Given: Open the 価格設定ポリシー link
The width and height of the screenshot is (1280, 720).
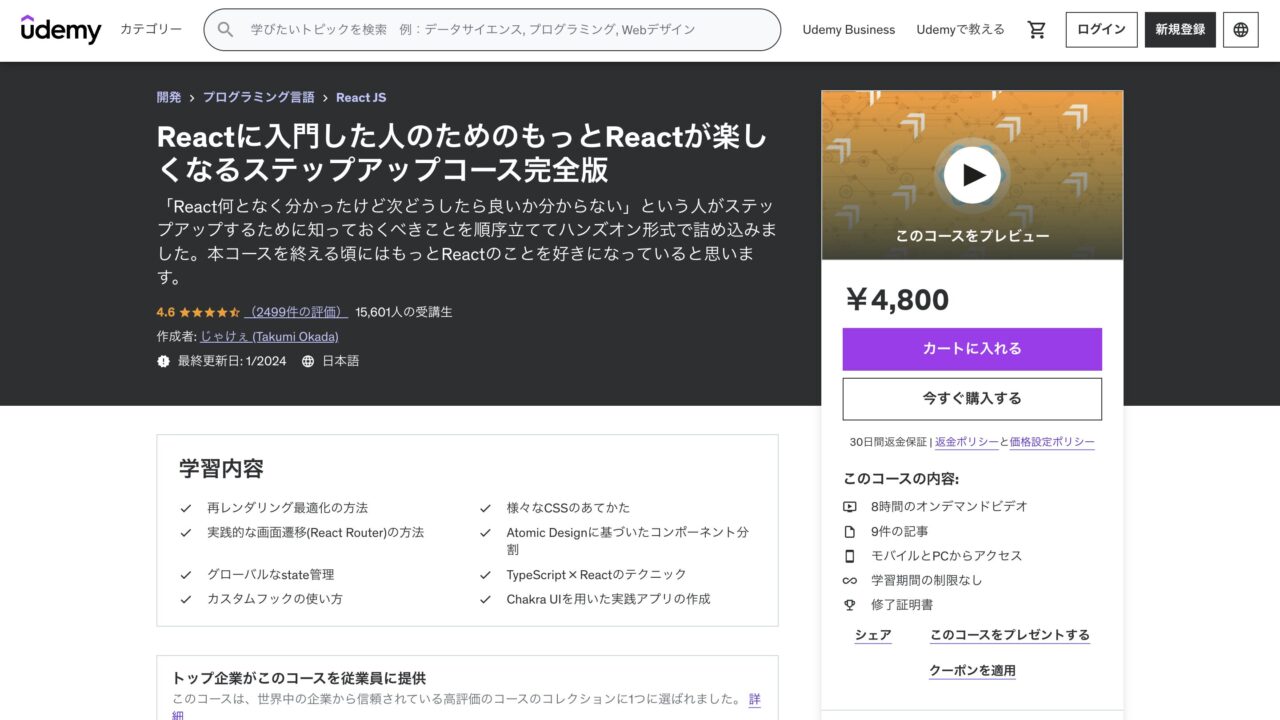Looking at the screenshot, I should click(x=1052, y=442).
